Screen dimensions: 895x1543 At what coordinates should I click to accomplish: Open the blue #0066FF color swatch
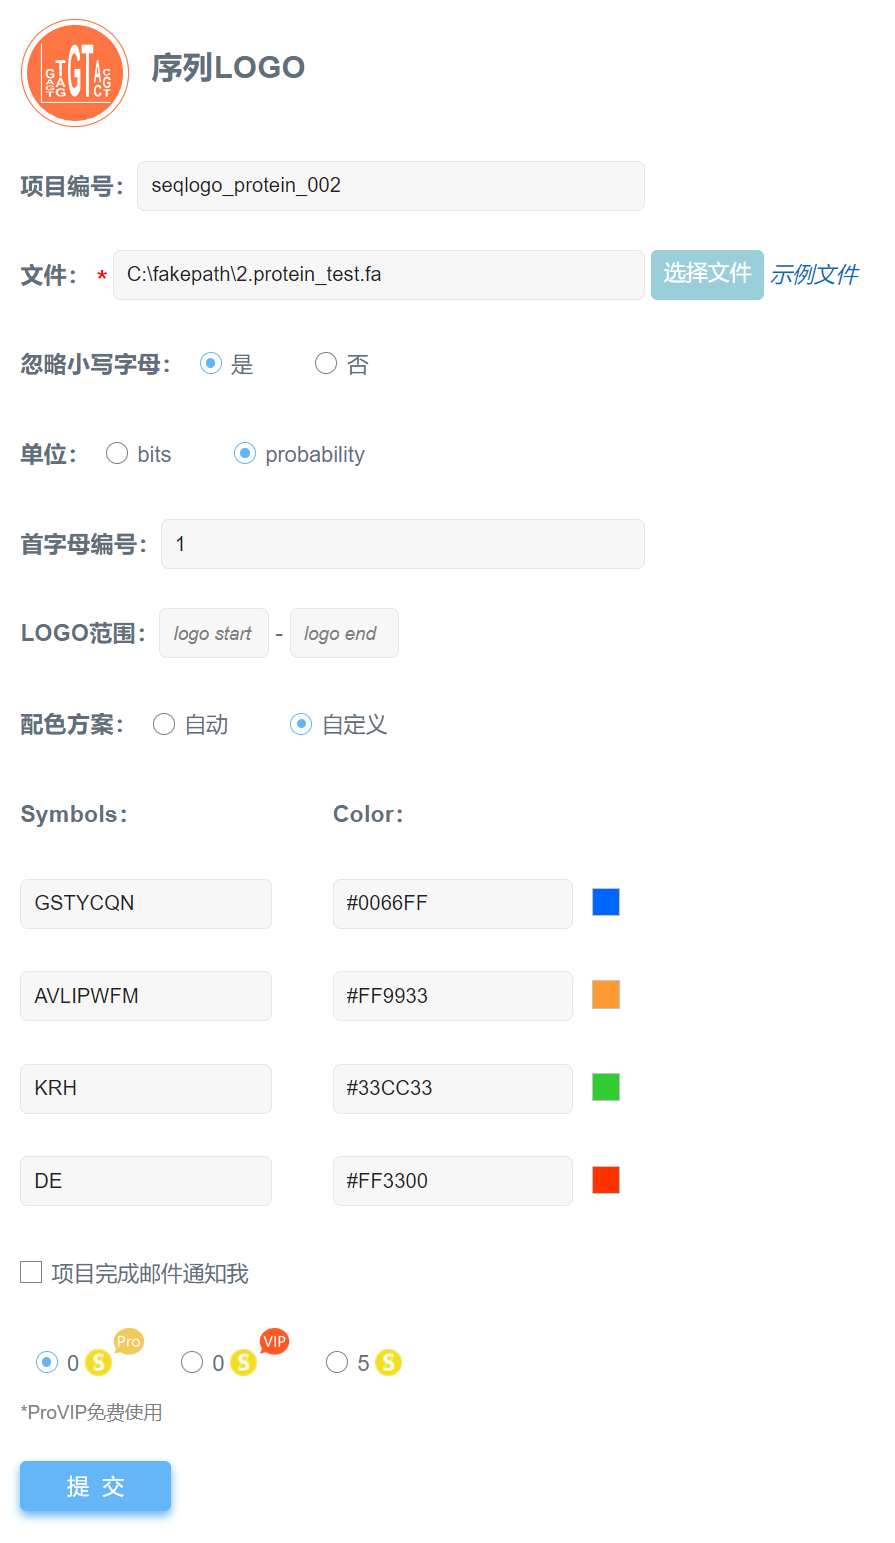point(606,902)
